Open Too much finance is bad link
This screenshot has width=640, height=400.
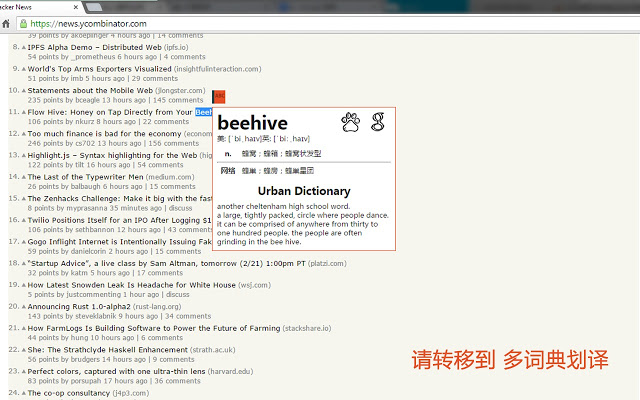coord(104,134)
